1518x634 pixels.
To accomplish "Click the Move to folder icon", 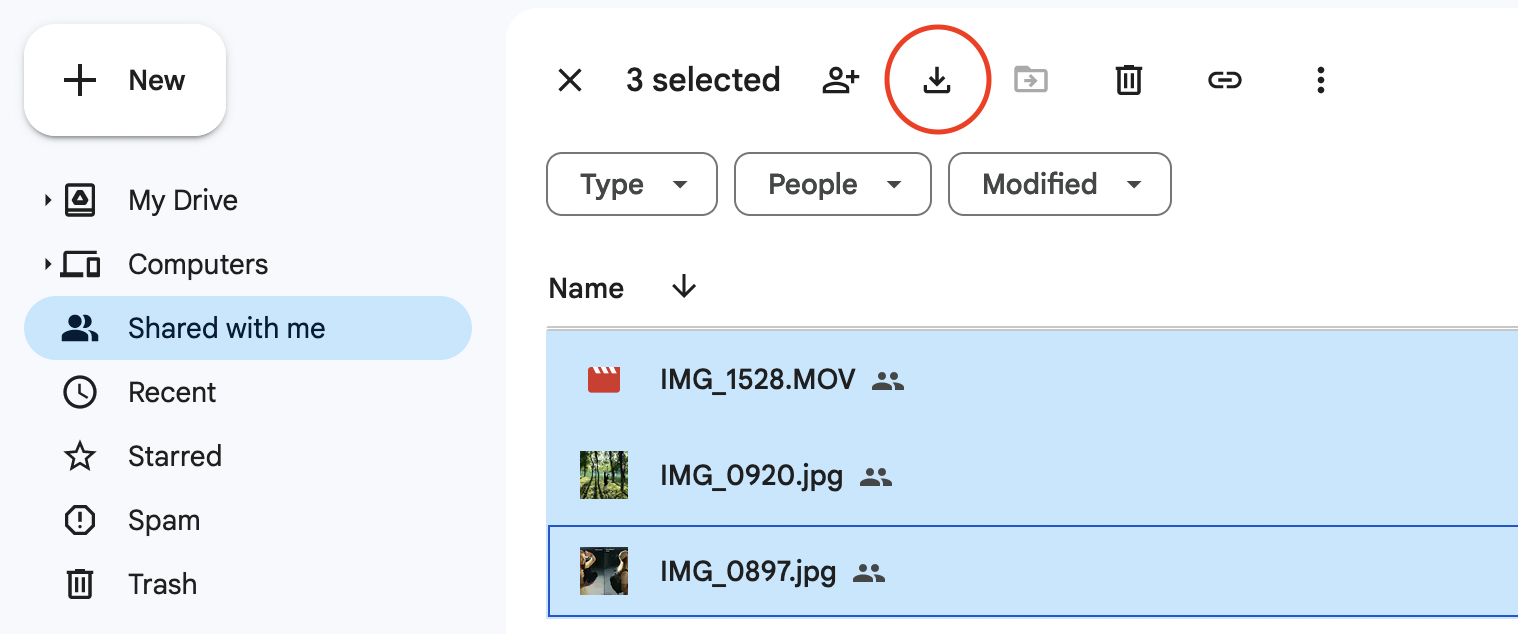I will pyautogui.click(x=1031, y=80).
